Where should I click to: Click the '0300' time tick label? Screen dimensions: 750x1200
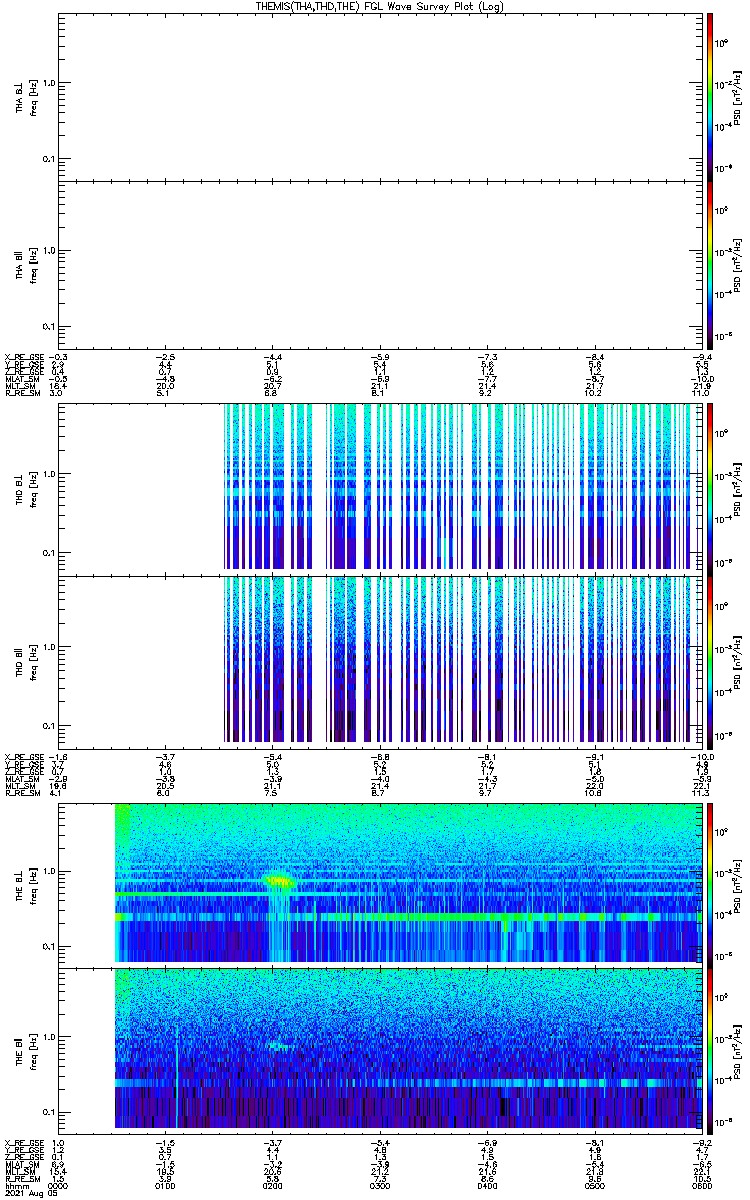(x=379, y=1184)
